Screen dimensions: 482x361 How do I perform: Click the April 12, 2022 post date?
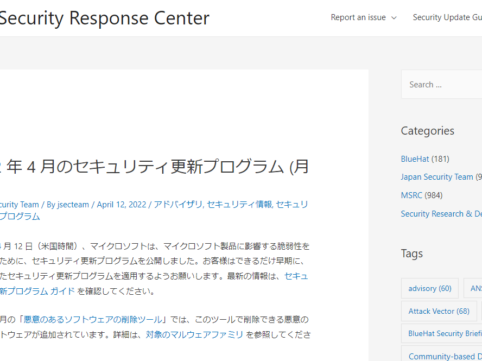tap(122, 204)
